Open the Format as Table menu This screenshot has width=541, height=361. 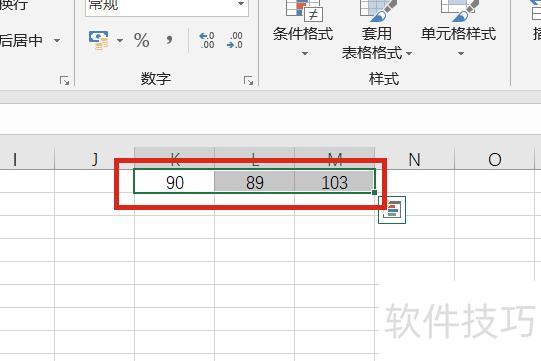[377, 30]
